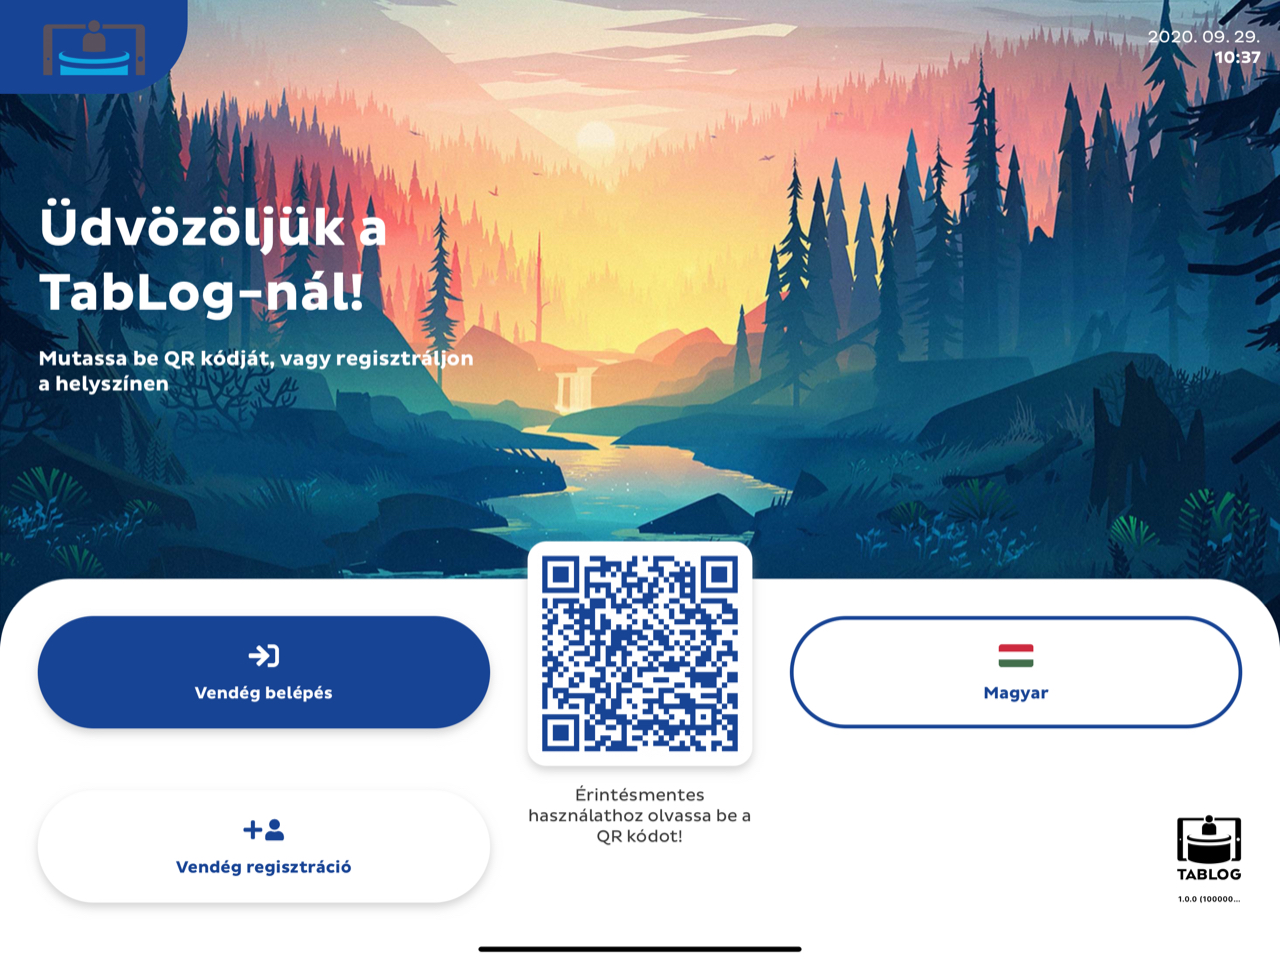The height and width of the screenshot is (959, 1280).
Task: Open the Vendég belépés guest login
Action: [264, 672]
